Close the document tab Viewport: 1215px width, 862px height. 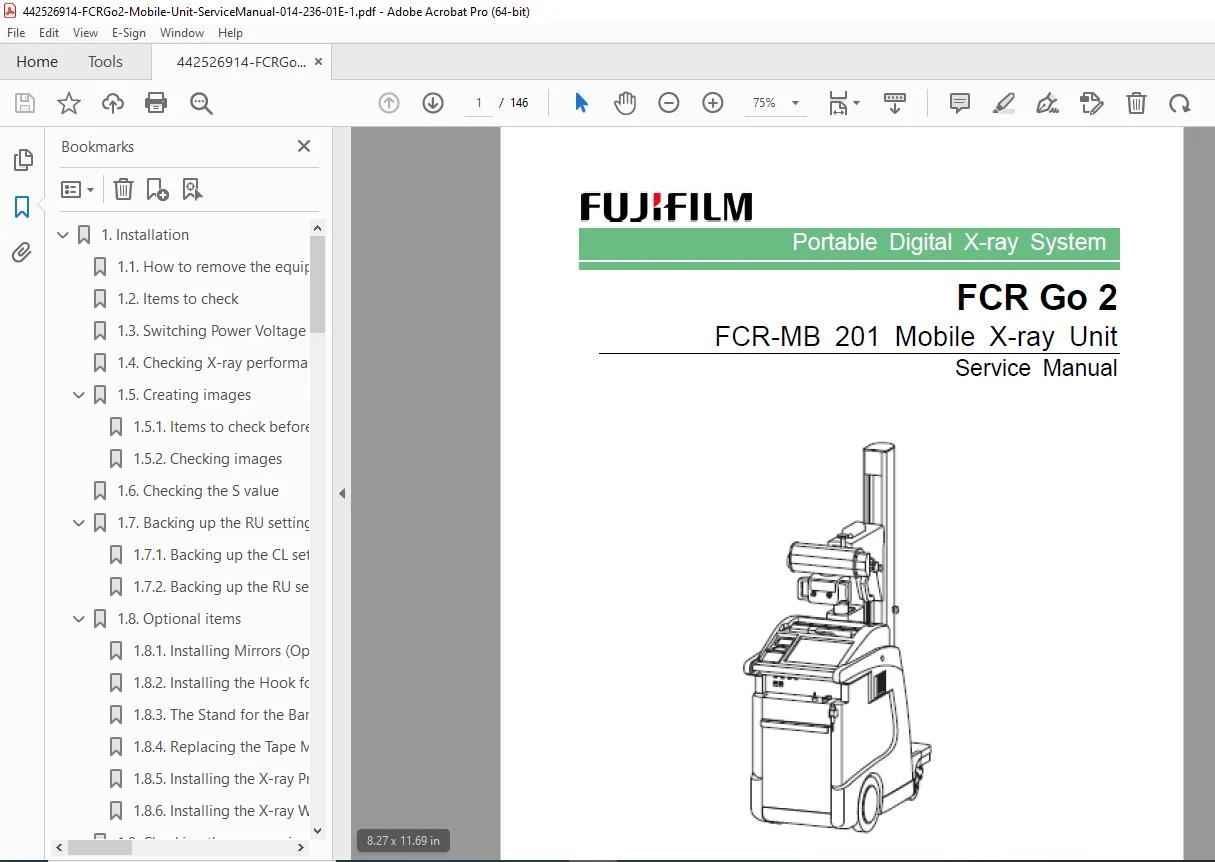coord(318,62)
